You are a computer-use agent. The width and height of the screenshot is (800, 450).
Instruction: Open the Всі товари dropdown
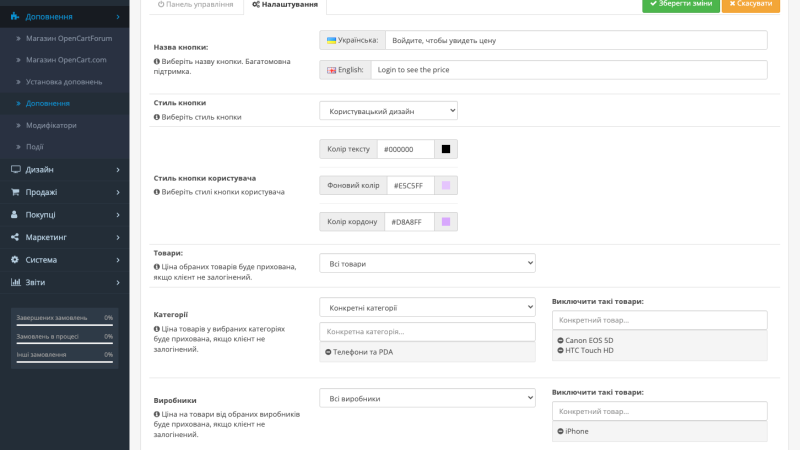427,263
